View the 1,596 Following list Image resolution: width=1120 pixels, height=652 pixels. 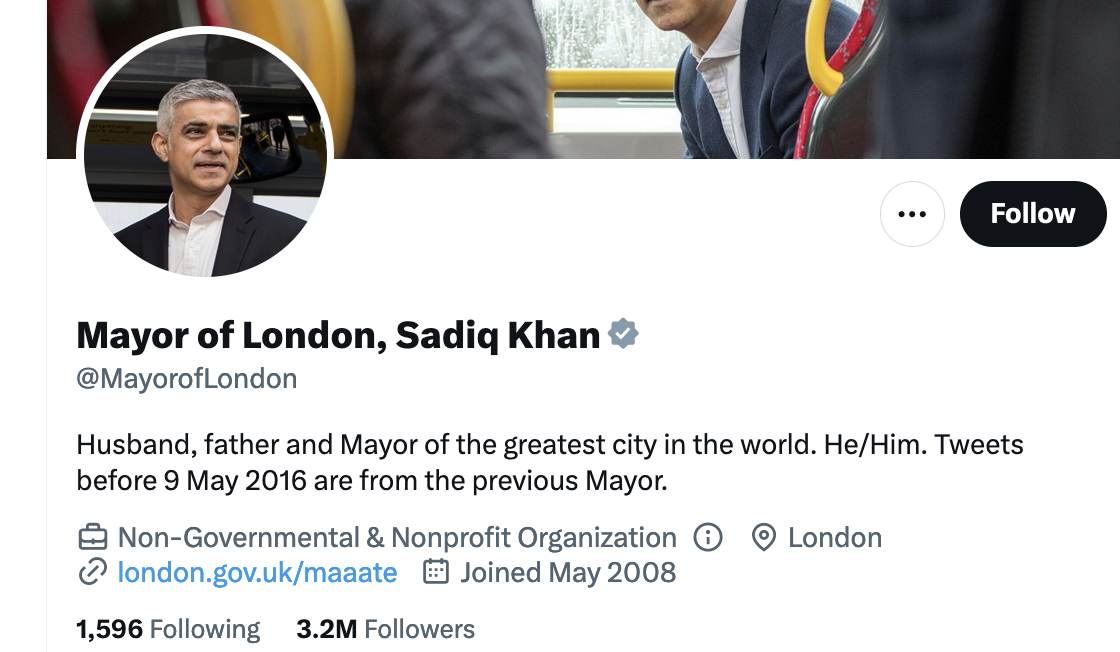point(168,629)
